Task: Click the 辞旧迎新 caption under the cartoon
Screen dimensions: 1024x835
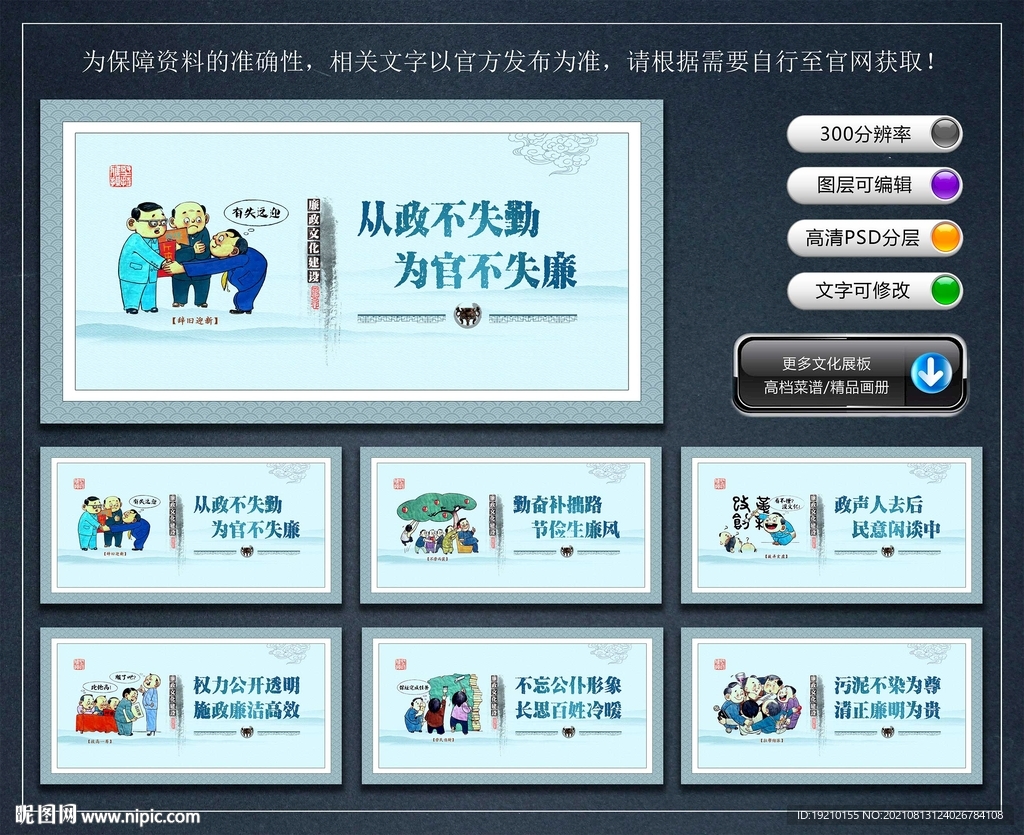Action: [195, 321]
